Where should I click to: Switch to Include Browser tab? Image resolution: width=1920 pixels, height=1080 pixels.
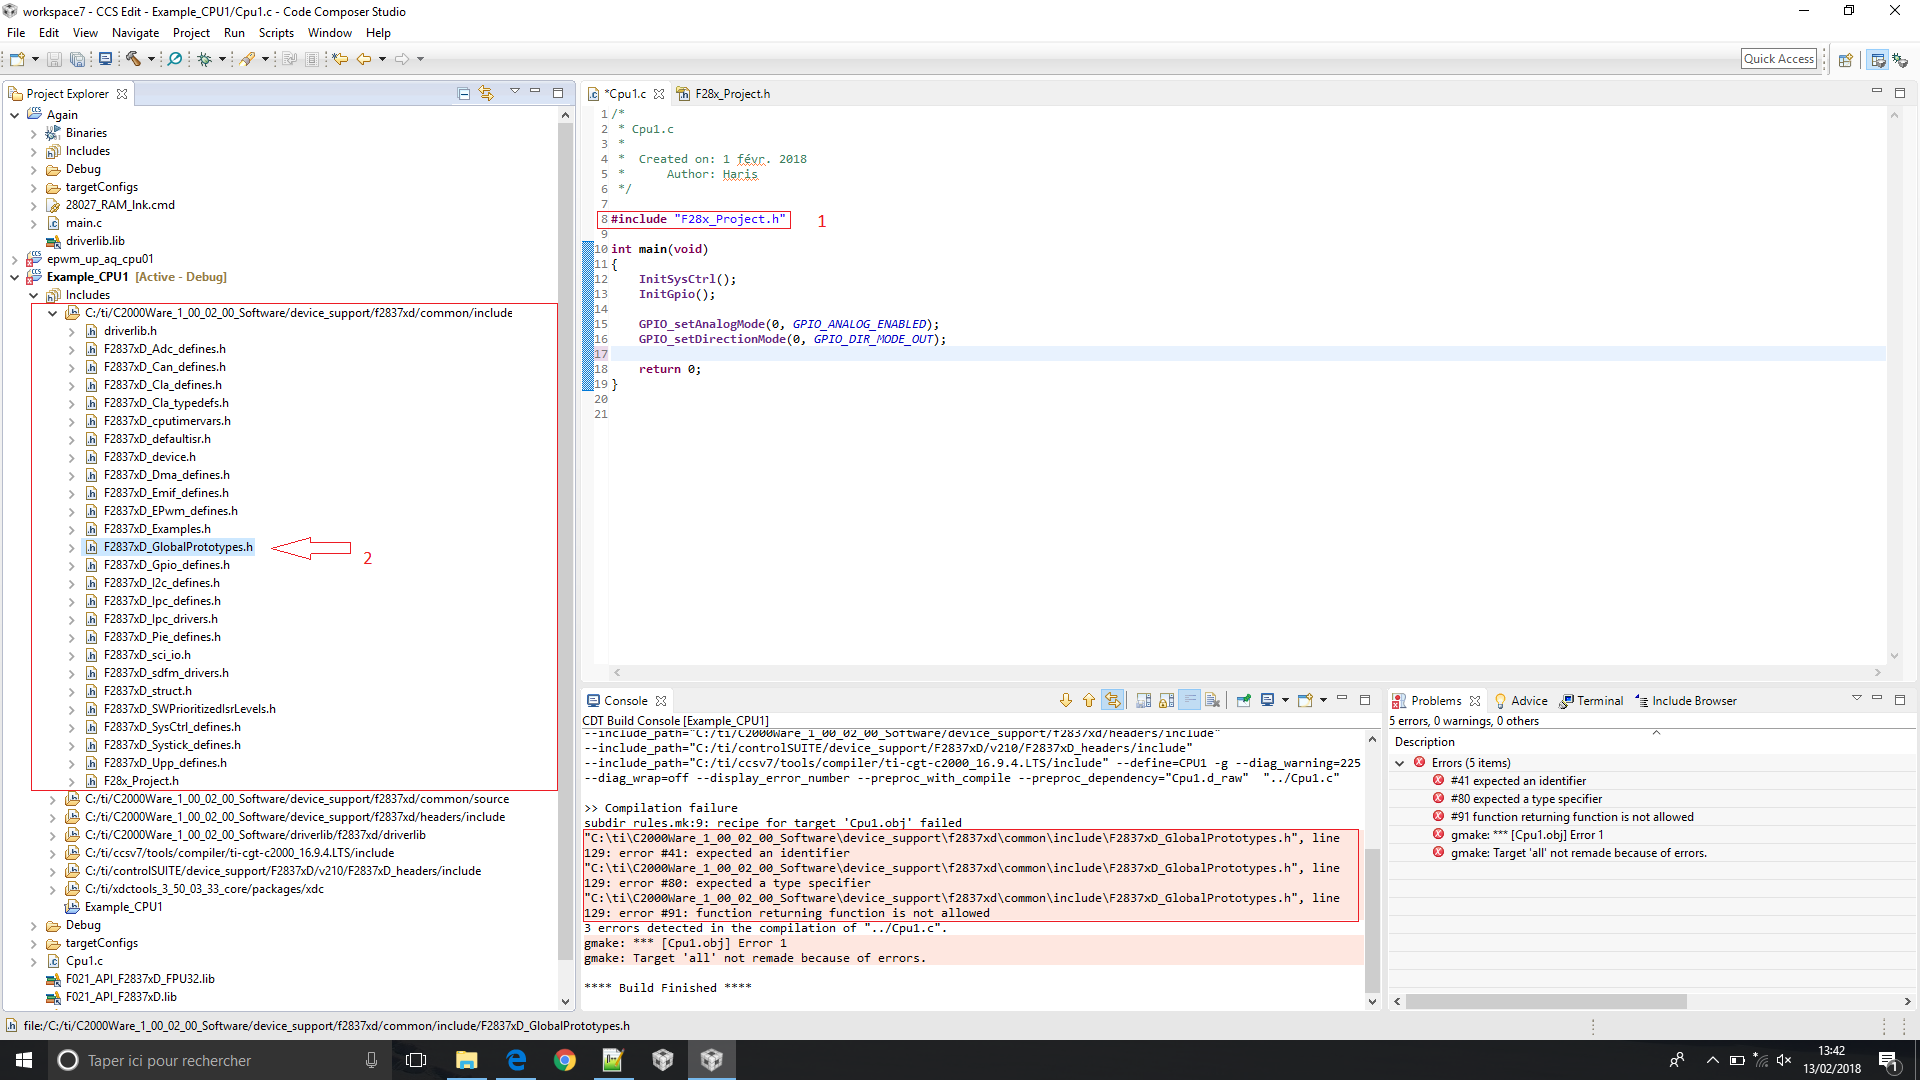pos(1686,701)
